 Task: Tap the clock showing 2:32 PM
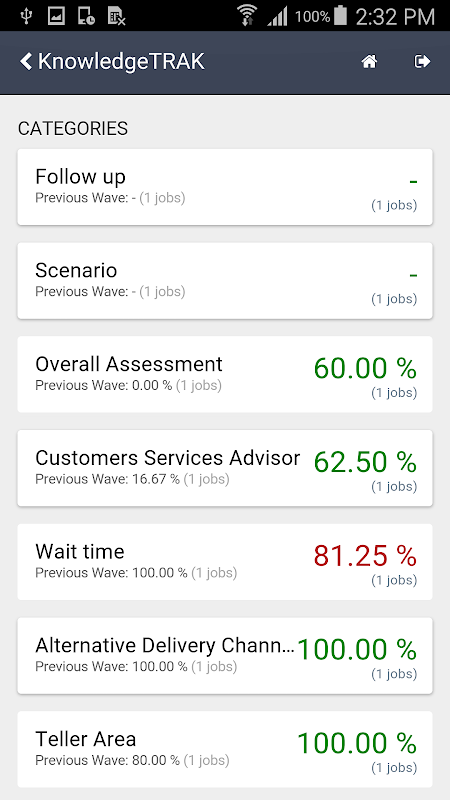coord(395,16)
